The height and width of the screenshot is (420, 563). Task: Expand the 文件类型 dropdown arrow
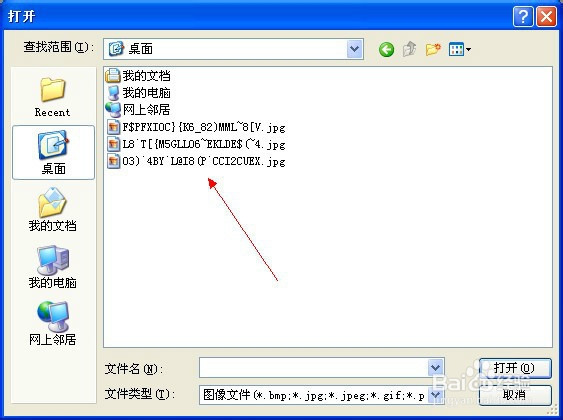[x=436, y=395]
